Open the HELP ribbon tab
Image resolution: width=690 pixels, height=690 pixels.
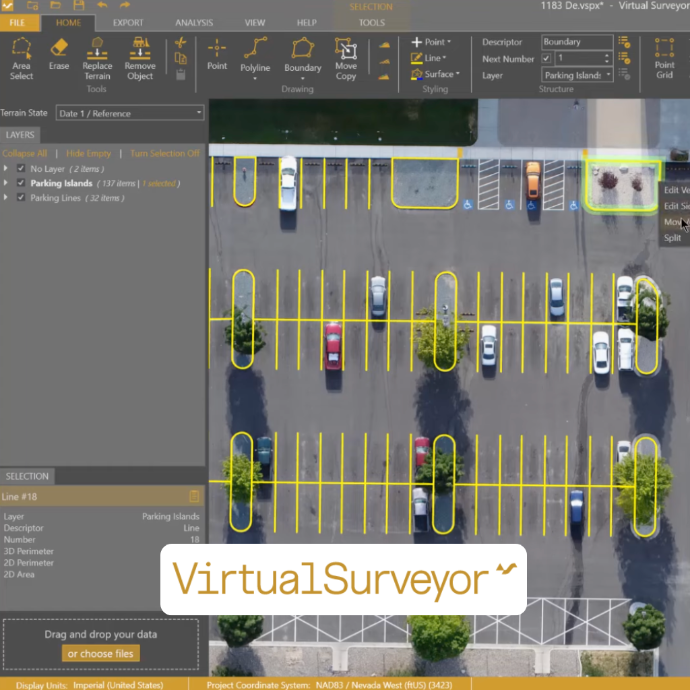point(307,22)
